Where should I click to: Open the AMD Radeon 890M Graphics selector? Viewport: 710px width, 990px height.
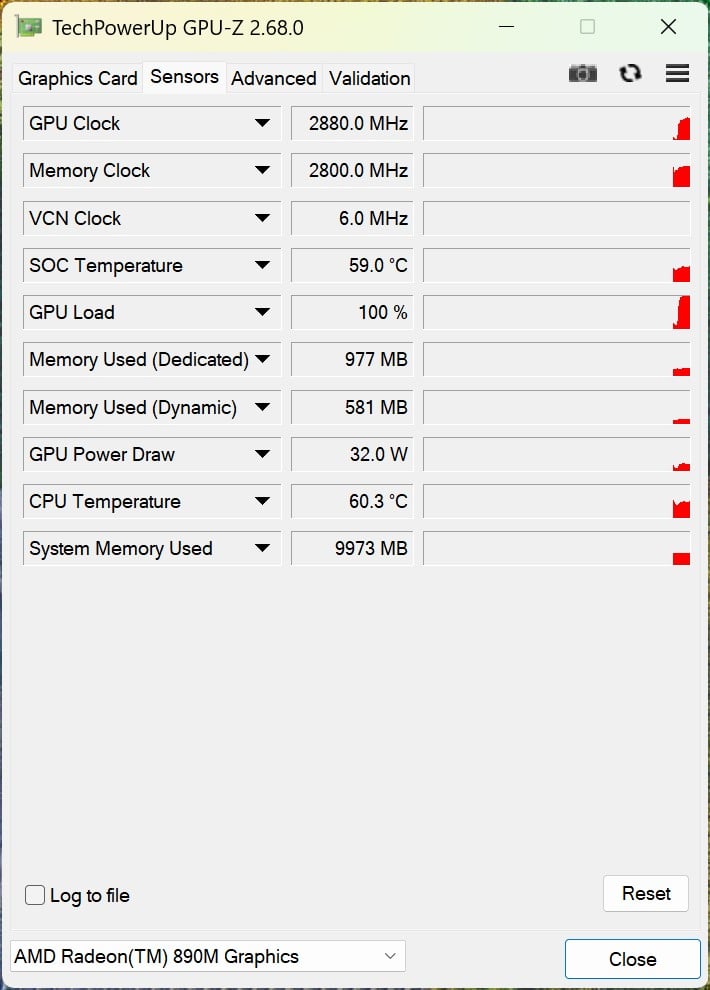208,956
